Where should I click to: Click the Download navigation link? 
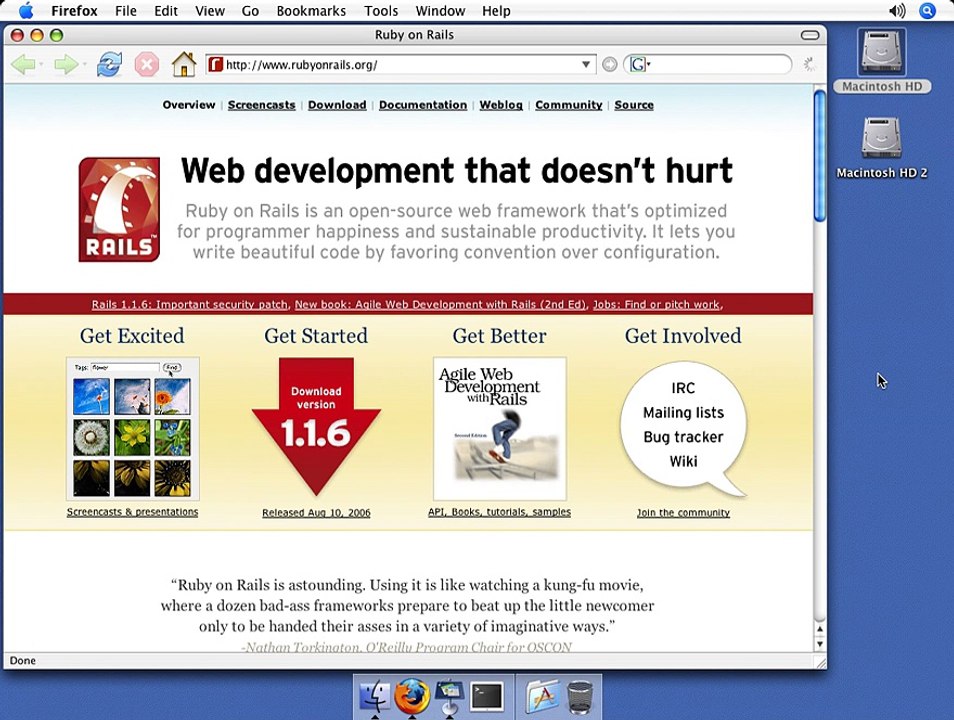click(x=337, y=105)
